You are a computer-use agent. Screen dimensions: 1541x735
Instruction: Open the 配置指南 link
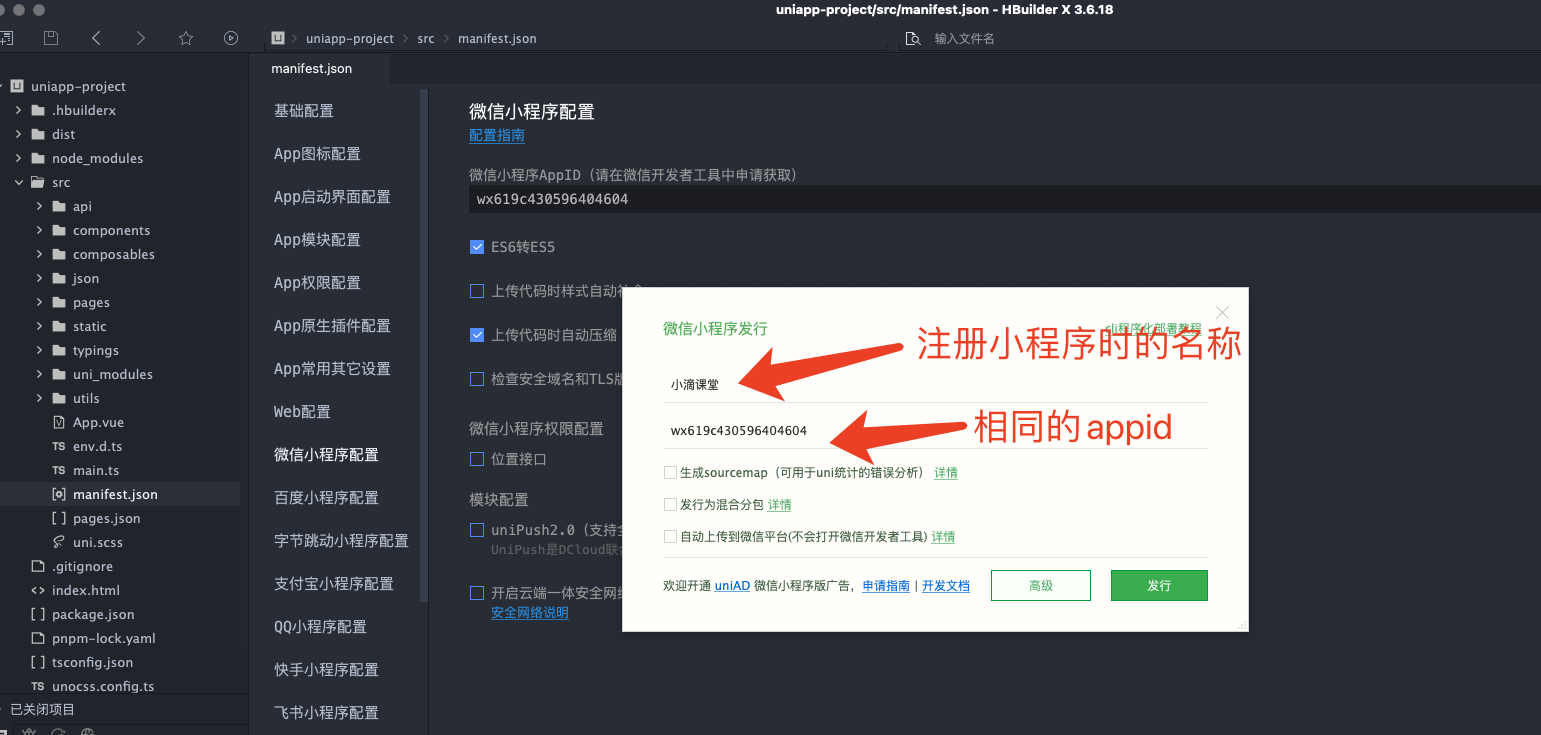point(496,135)
